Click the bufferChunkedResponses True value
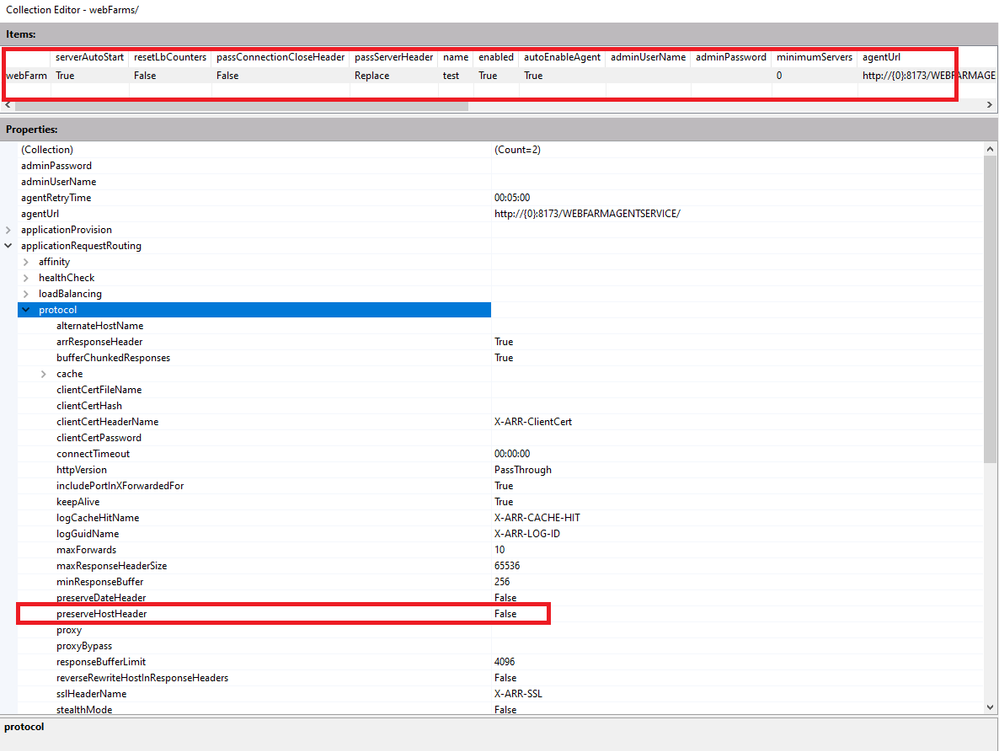This screenshot has height=751, width=999. click(503, 357)
